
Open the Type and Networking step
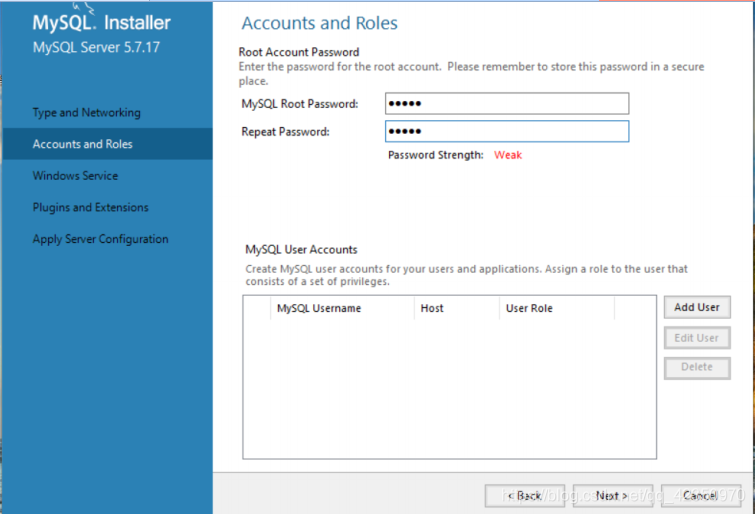click(x=87, y=113)
